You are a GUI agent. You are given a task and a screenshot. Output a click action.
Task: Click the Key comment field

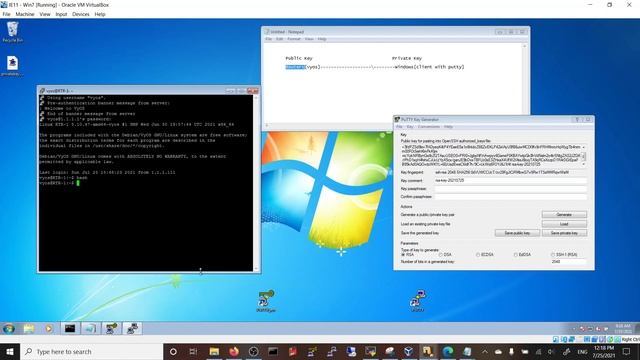coord(511,180)
